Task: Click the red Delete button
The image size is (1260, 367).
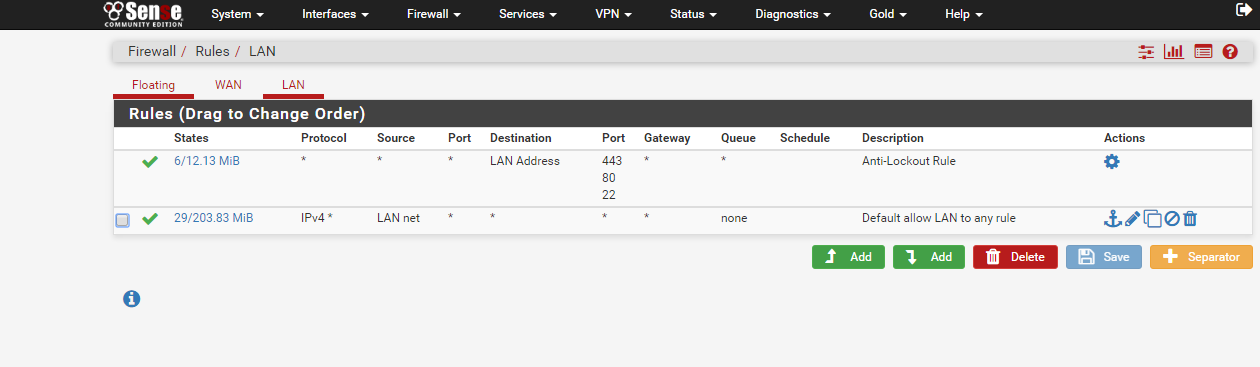Action: tap(1015, 257)
